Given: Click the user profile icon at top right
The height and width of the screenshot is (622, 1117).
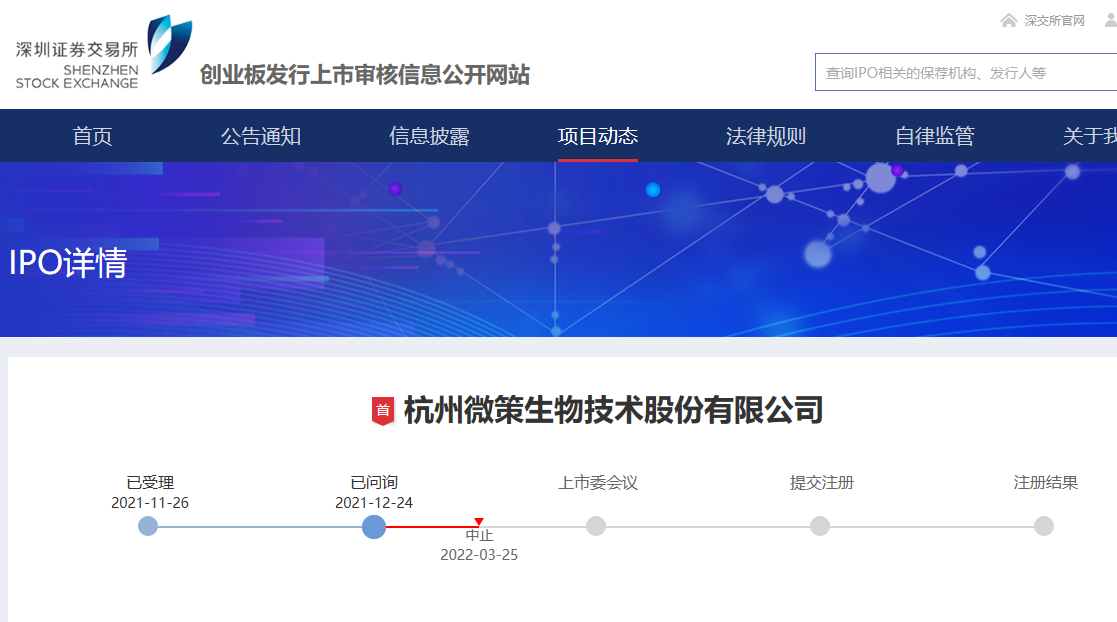Looking at the screenshot, I should tap(1111, 20).
